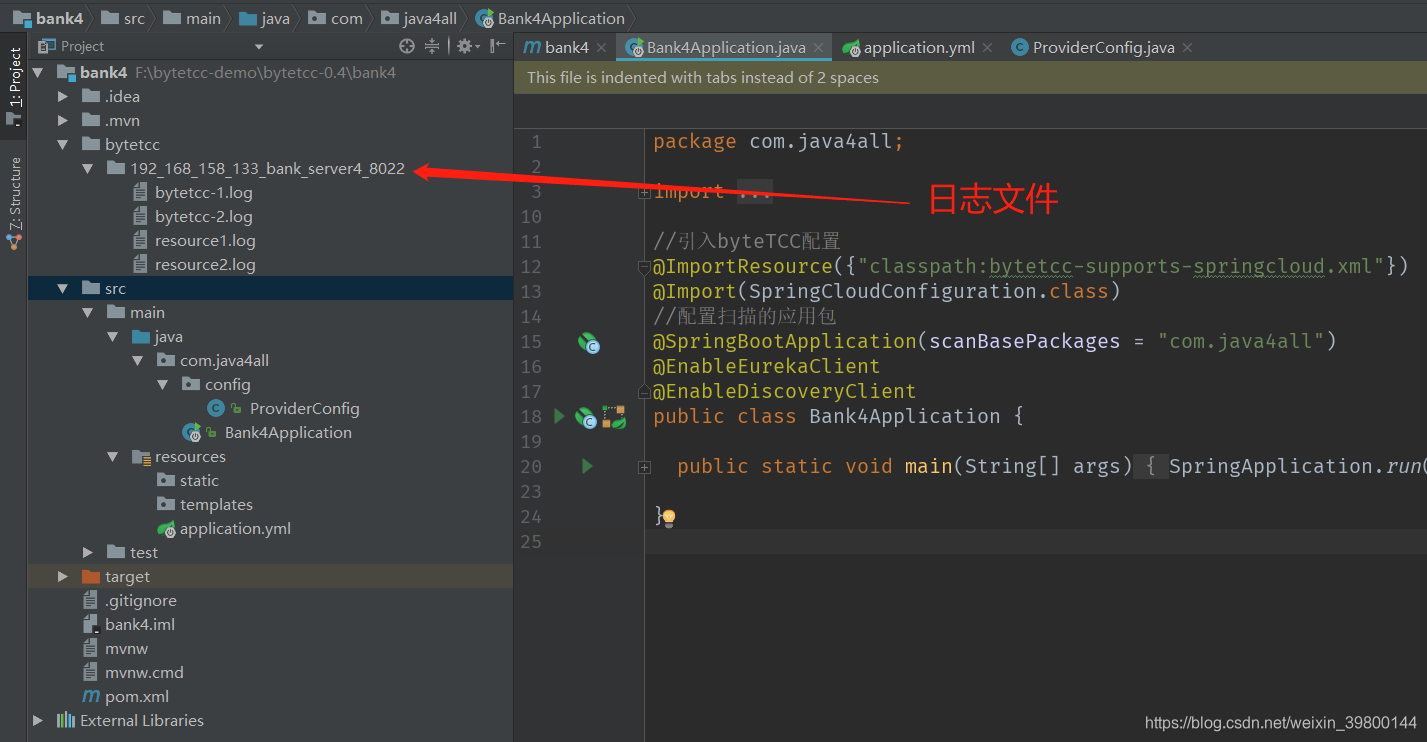
Task: Click the Spring bean gutter icon on line 18
Action: 586,418
